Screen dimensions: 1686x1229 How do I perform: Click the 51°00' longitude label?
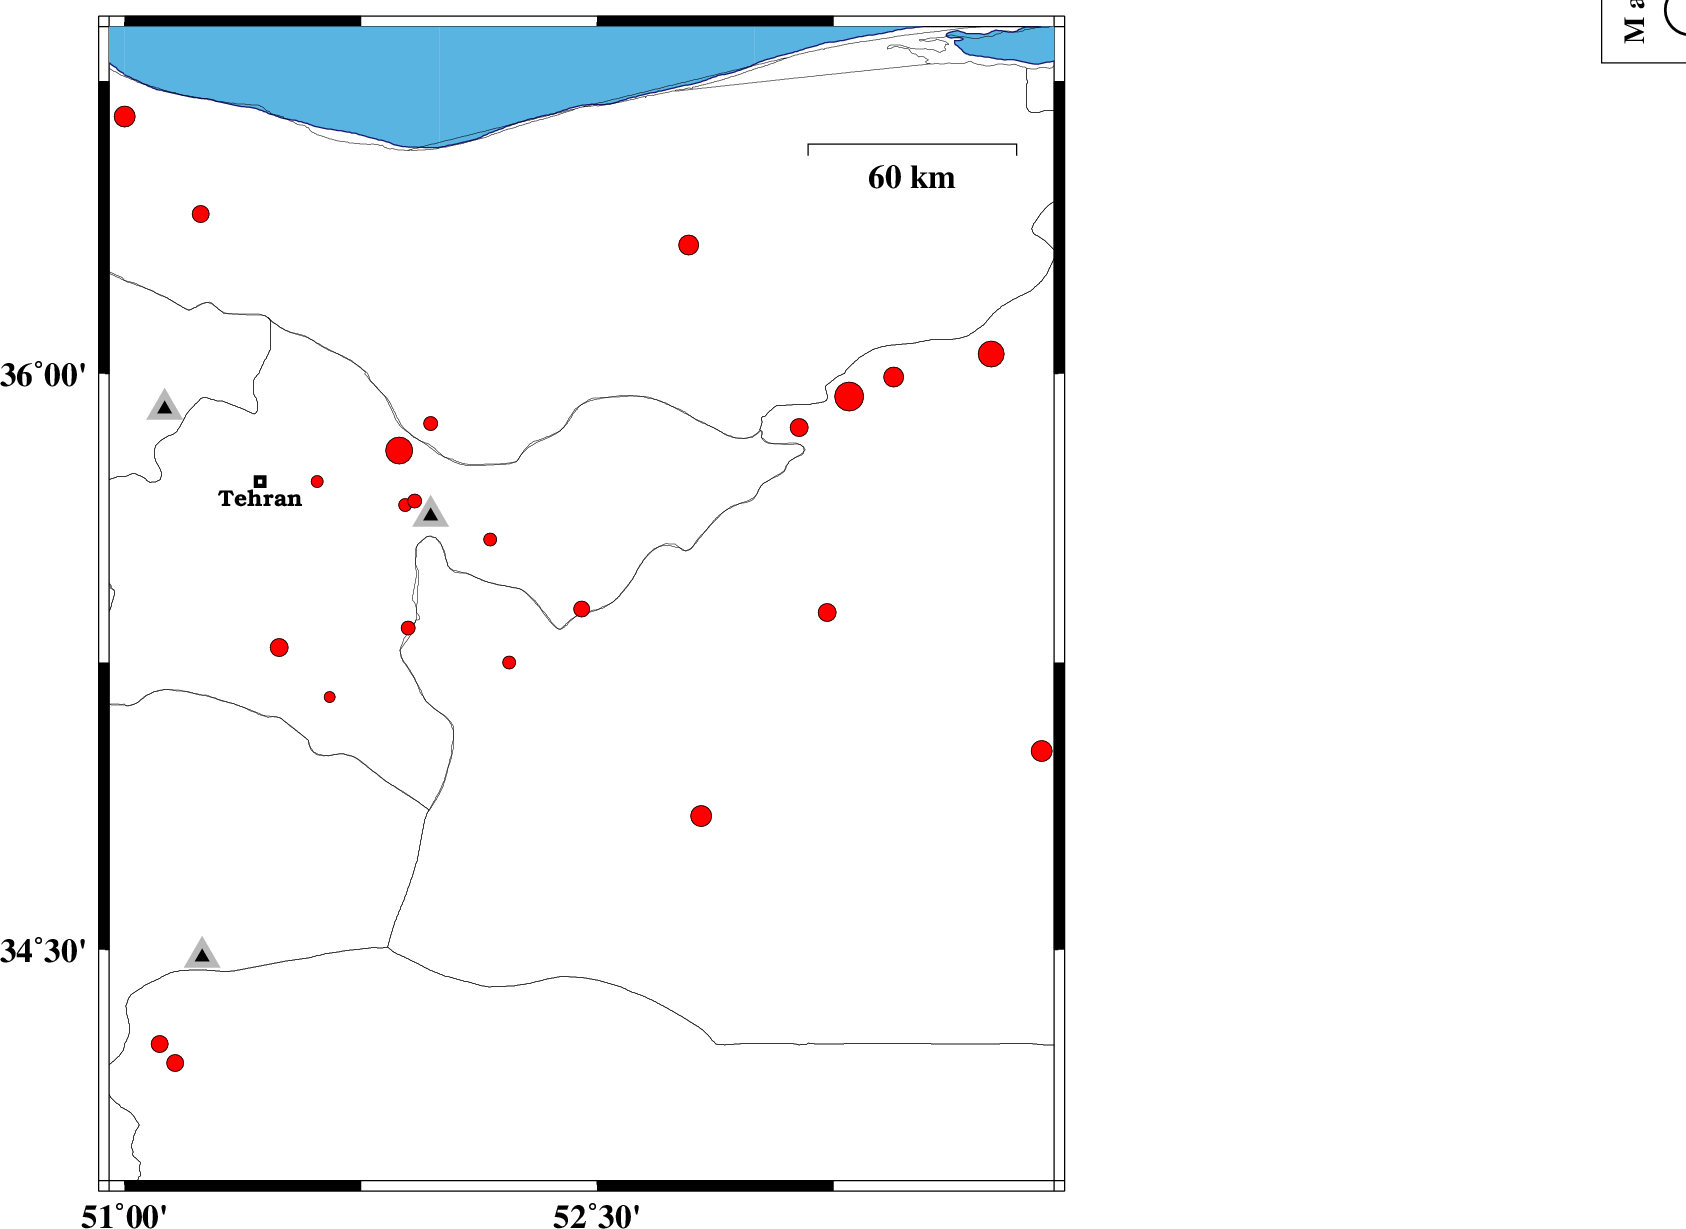coord(125,1215)
